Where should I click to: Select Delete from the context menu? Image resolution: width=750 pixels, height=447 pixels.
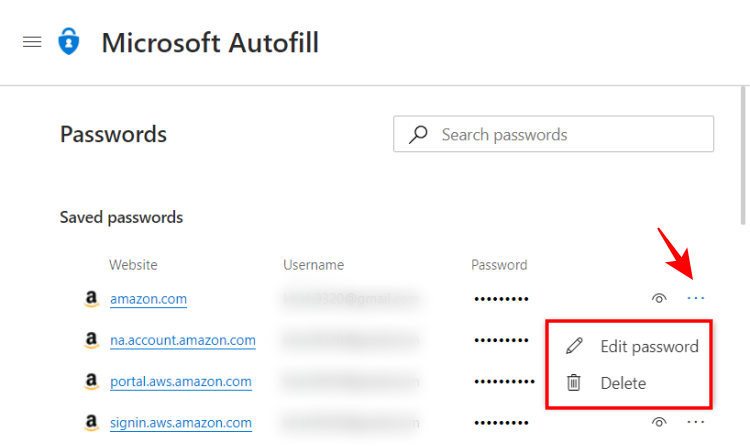point(623,383)
